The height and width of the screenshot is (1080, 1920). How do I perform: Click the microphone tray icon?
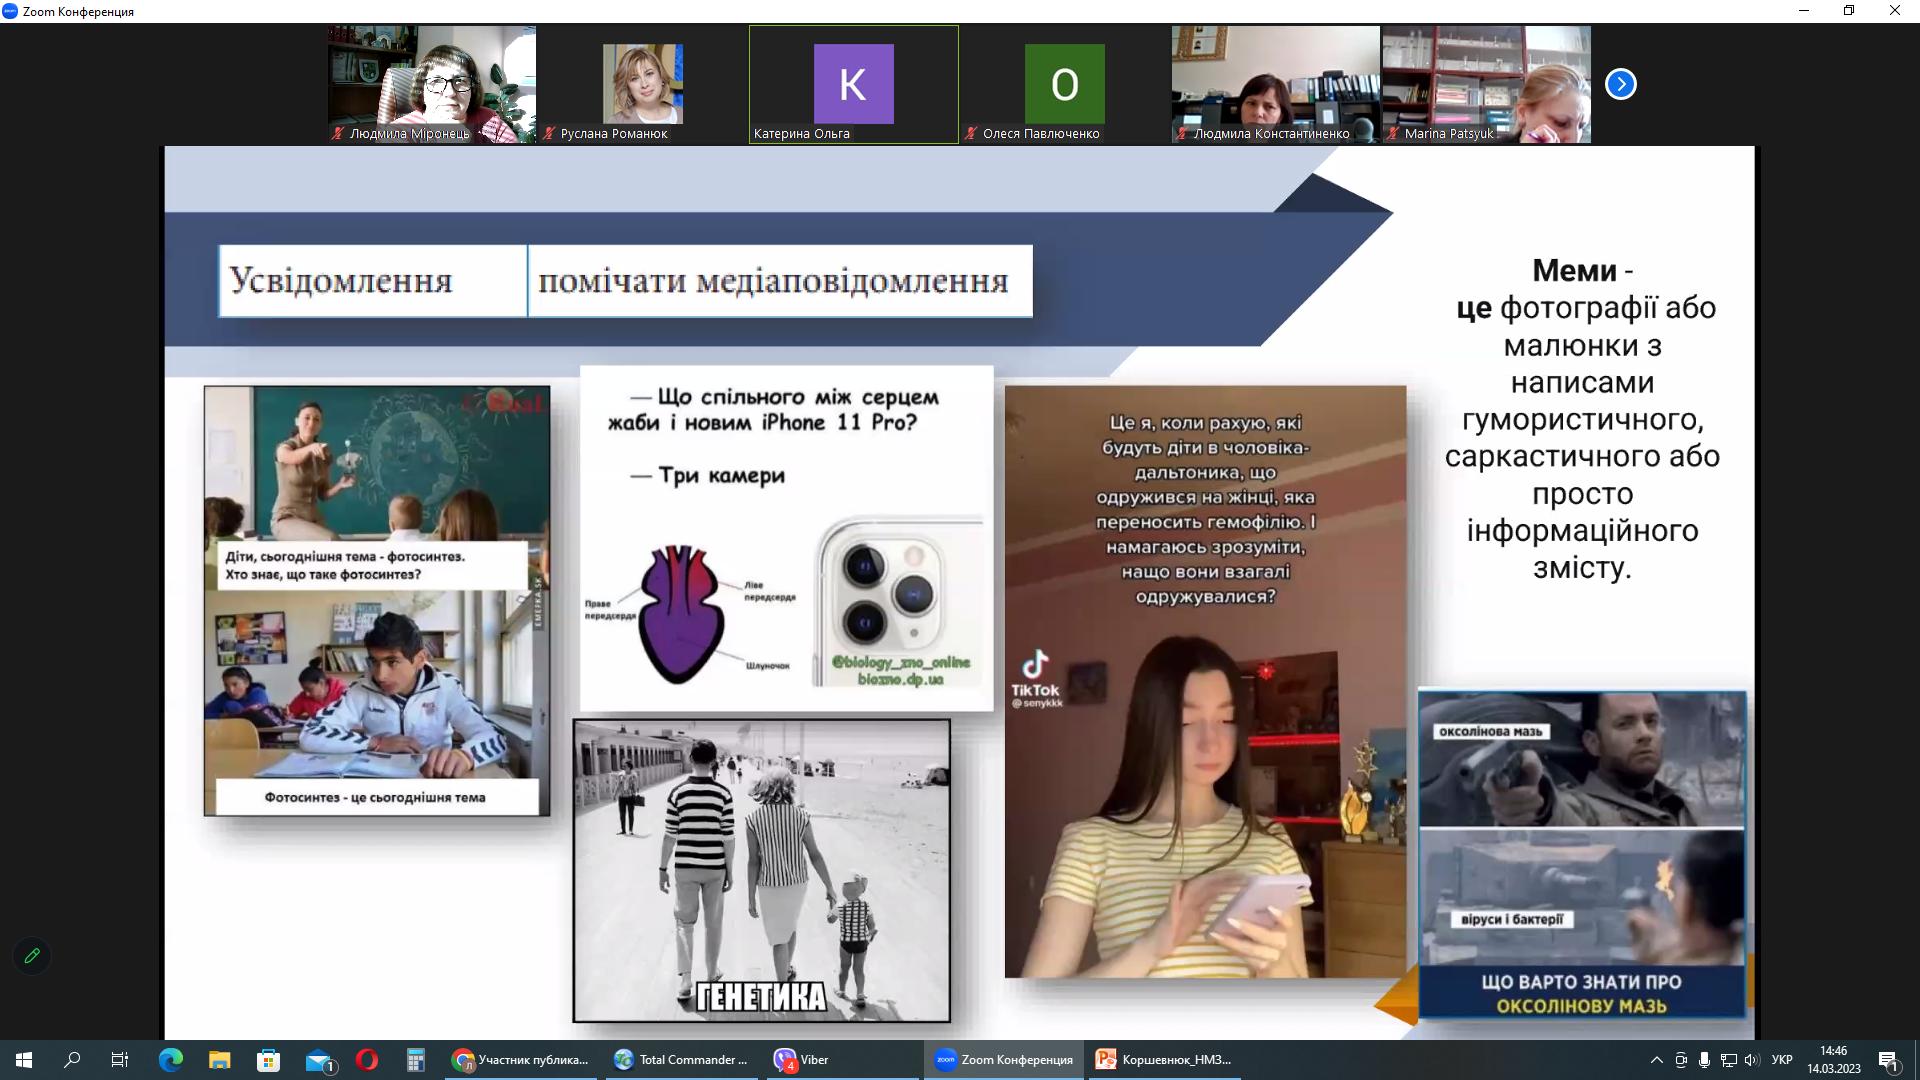coord(1704,1059)
